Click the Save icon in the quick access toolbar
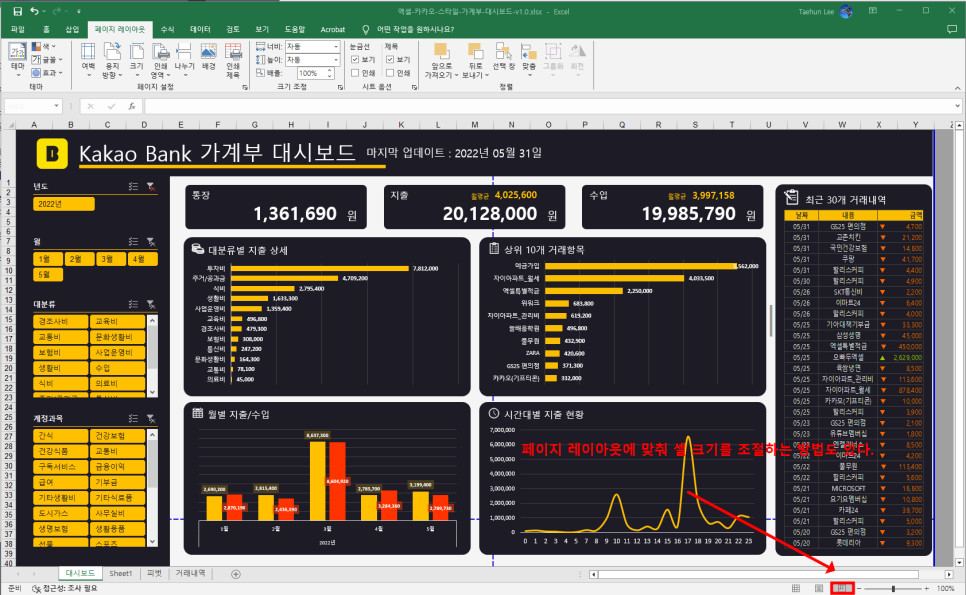Image resolution: width=966 pixels, height=595 pixels. (x=17, y=11)
